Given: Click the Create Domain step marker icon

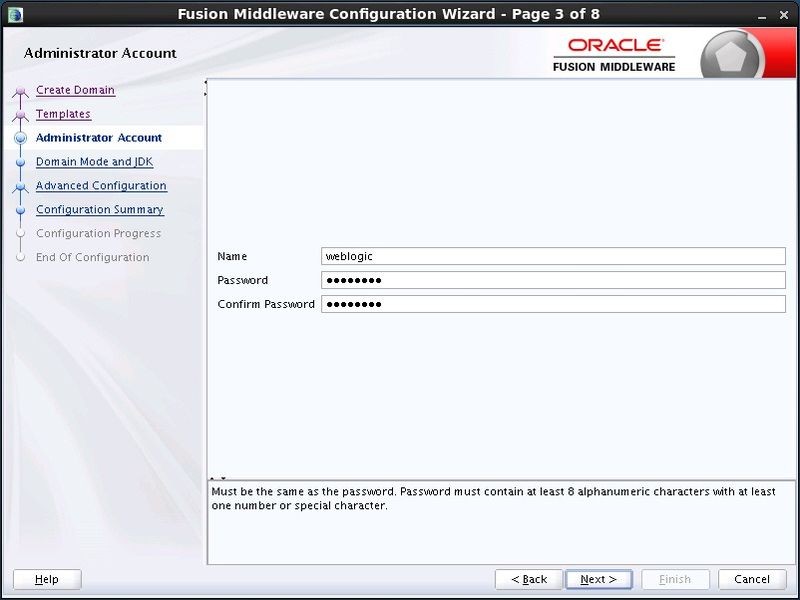Looking at the screenshot, I should tap(20, 91).
